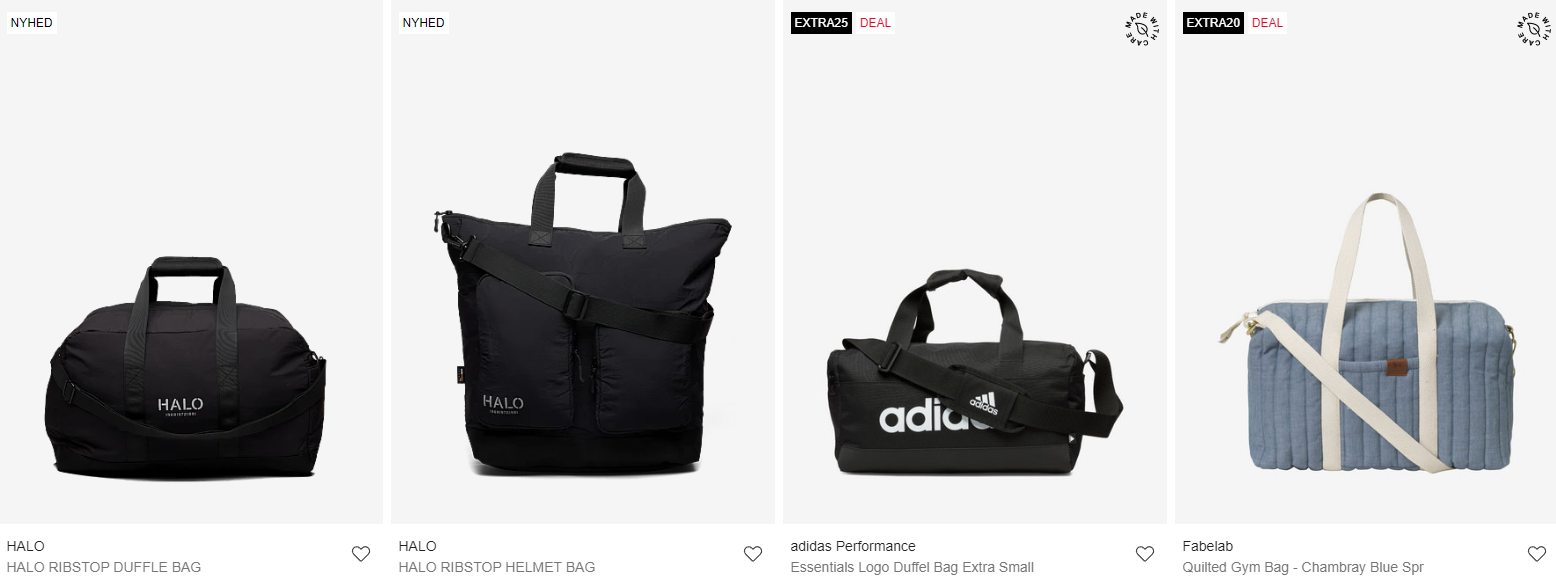Select the EXTRA20 promo badge
Viewport: 1556px width, 582px height.
tap(1213, 23)
